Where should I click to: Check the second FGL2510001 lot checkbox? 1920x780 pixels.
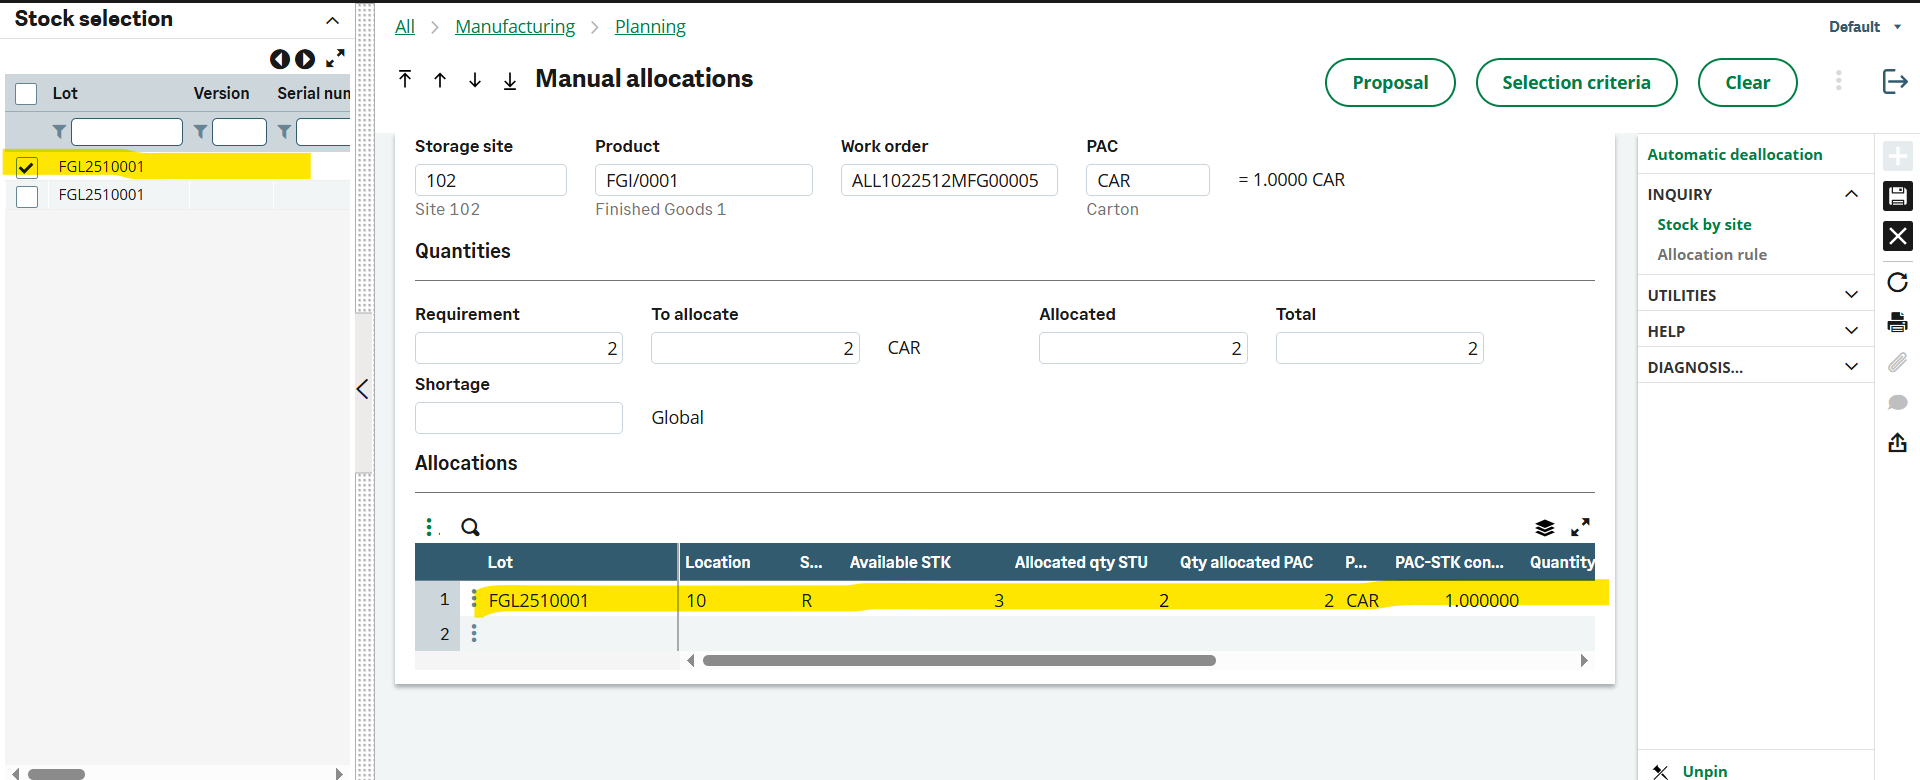tap(27, 196)
